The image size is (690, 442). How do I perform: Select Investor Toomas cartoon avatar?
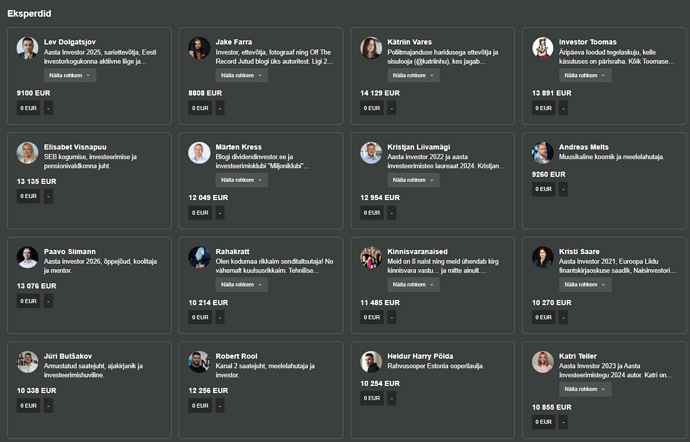pyautogui.click(x=543, y=48)
